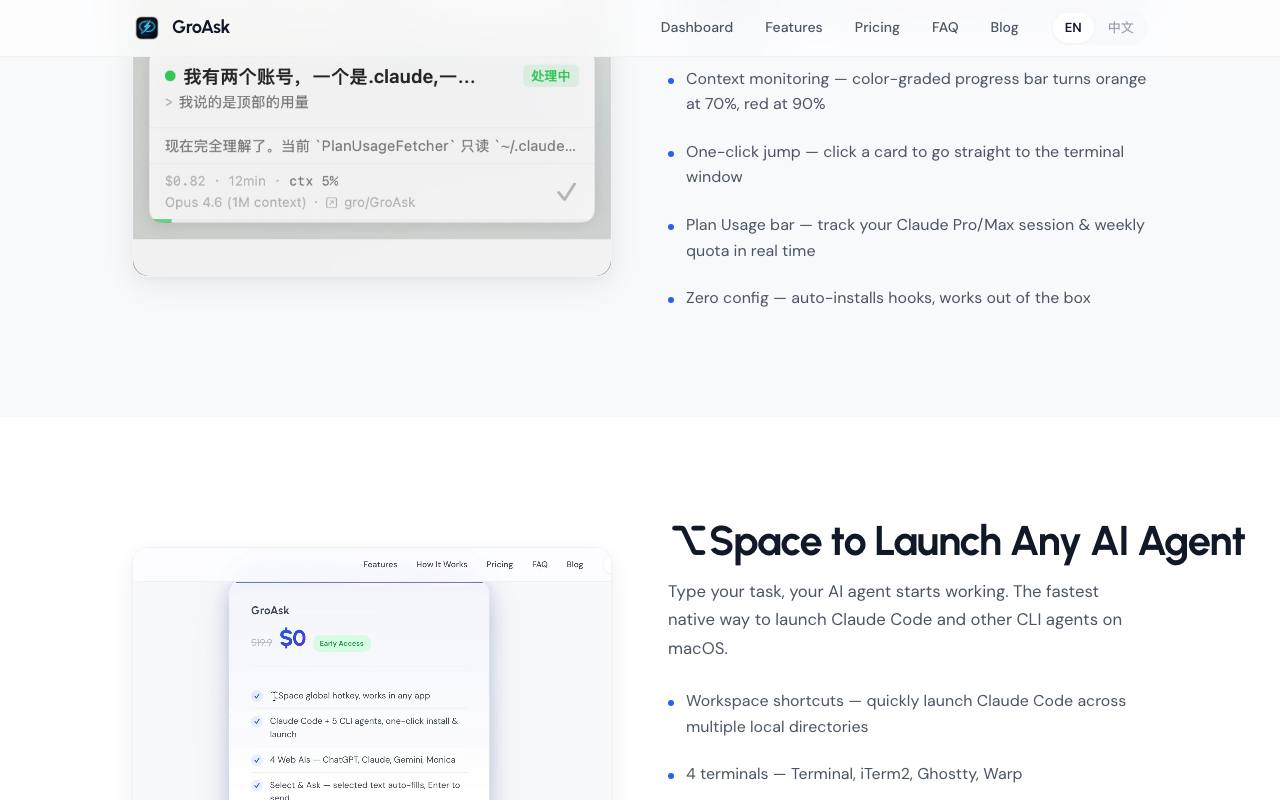Go to Features in the top navigation
The image size is (1280, 800).
point(794,27)
